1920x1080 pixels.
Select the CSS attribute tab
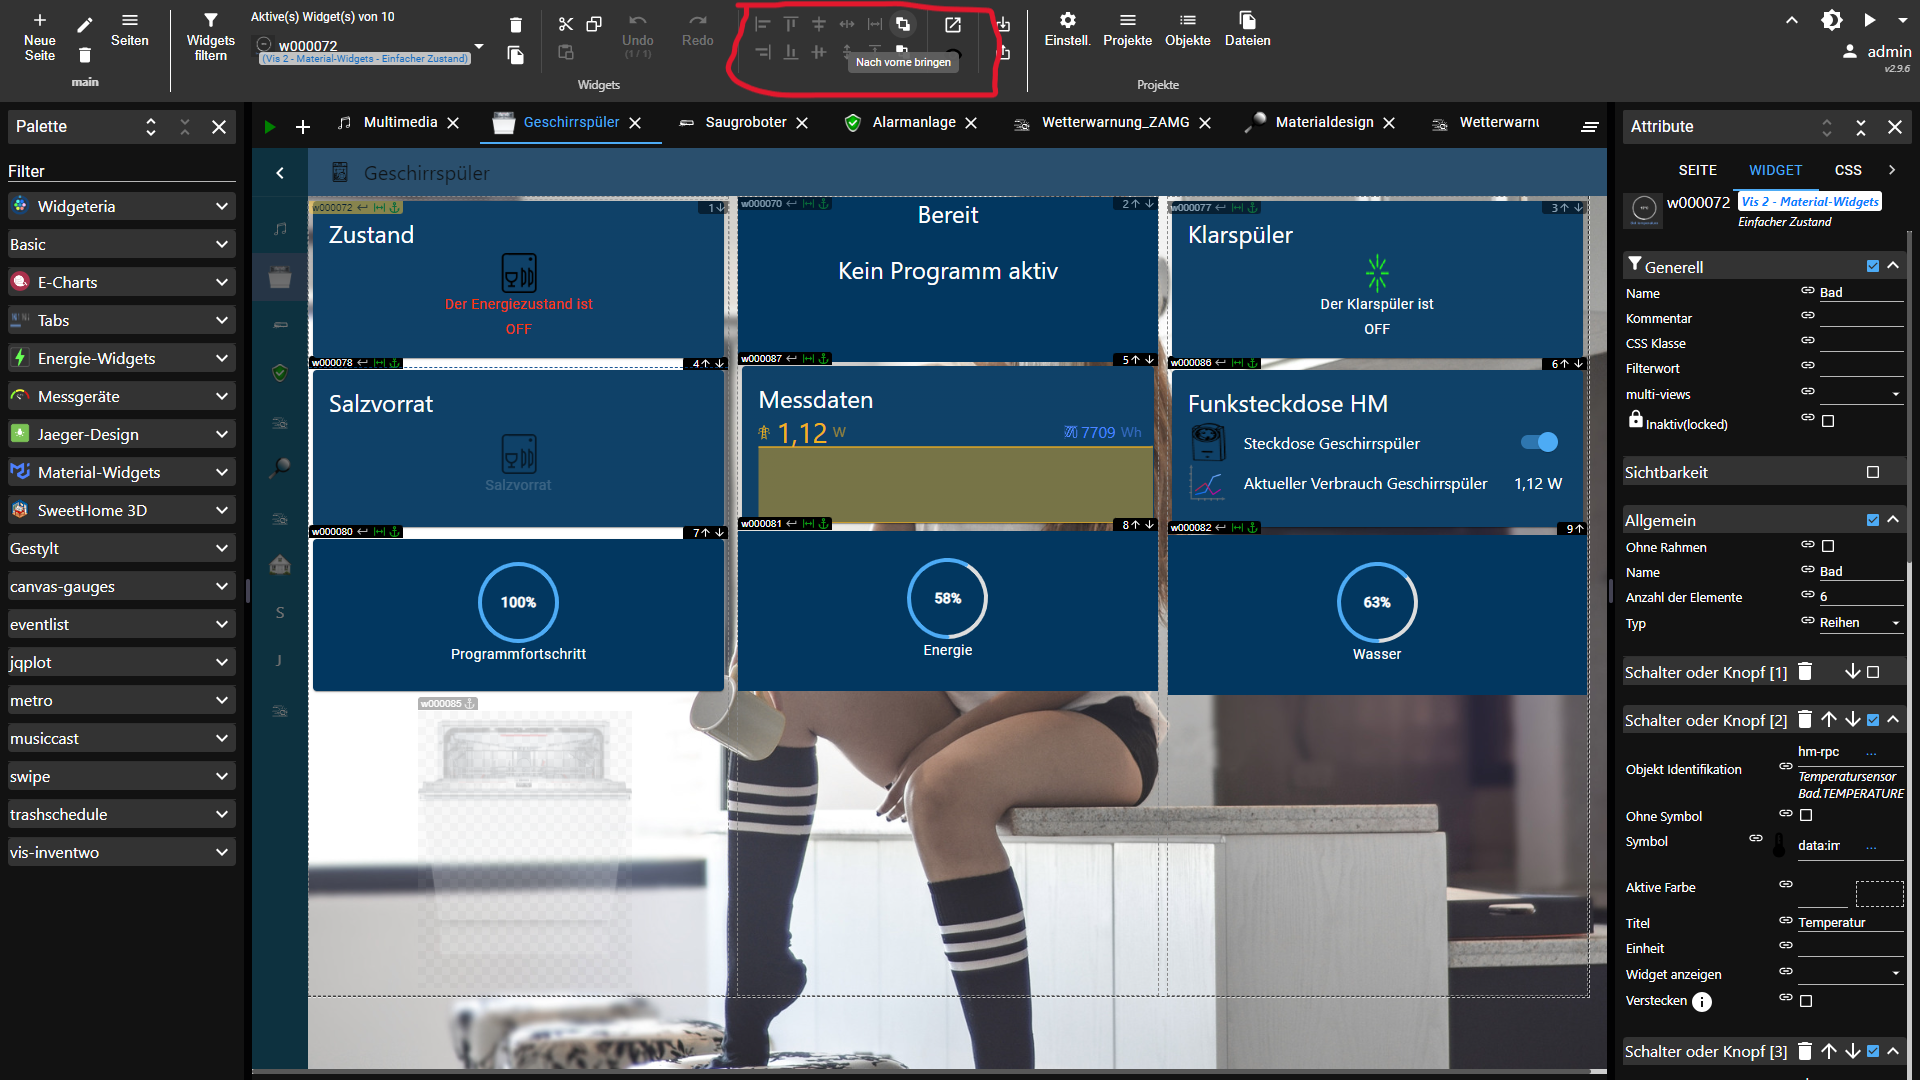(x=1848, y=170)
